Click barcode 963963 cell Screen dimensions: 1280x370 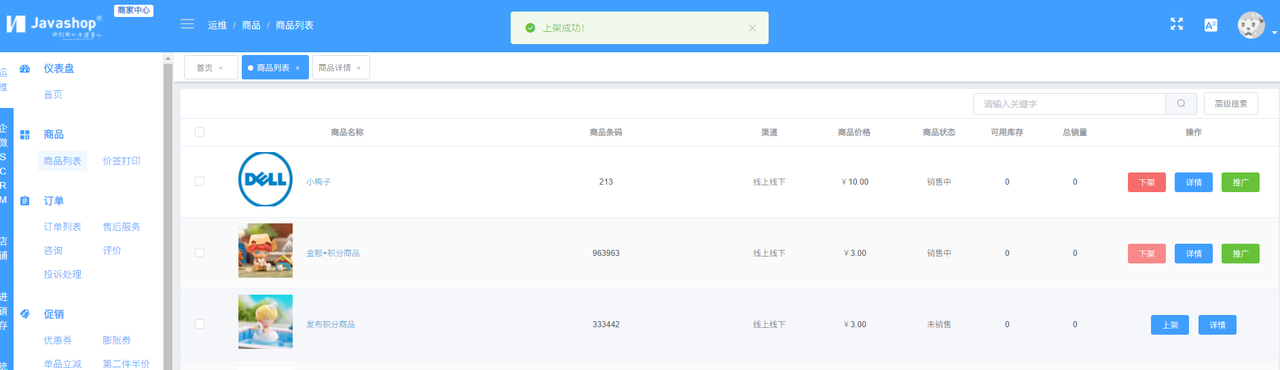[606, 253]
